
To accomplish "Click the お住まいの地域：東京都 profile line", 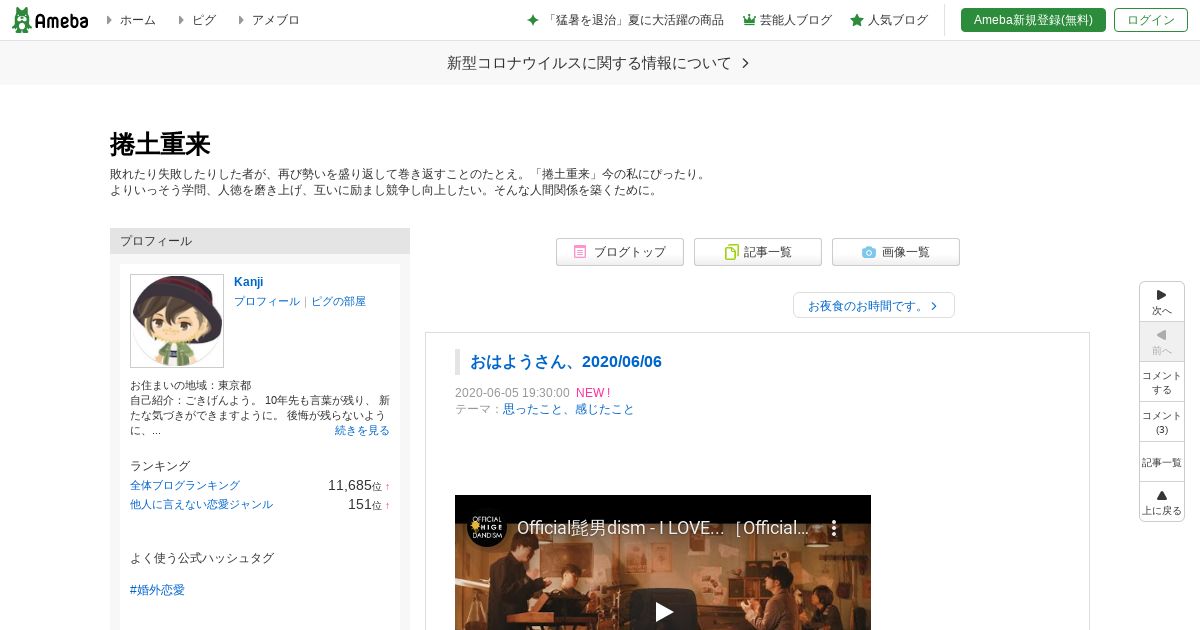I will point(190,385).
